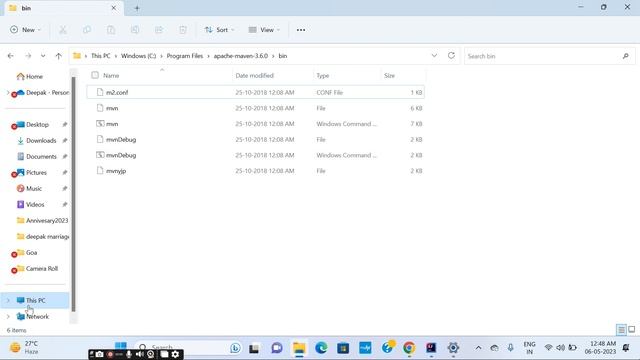
Task: Click the Share toolbar icon
Action: pos(159,30)
